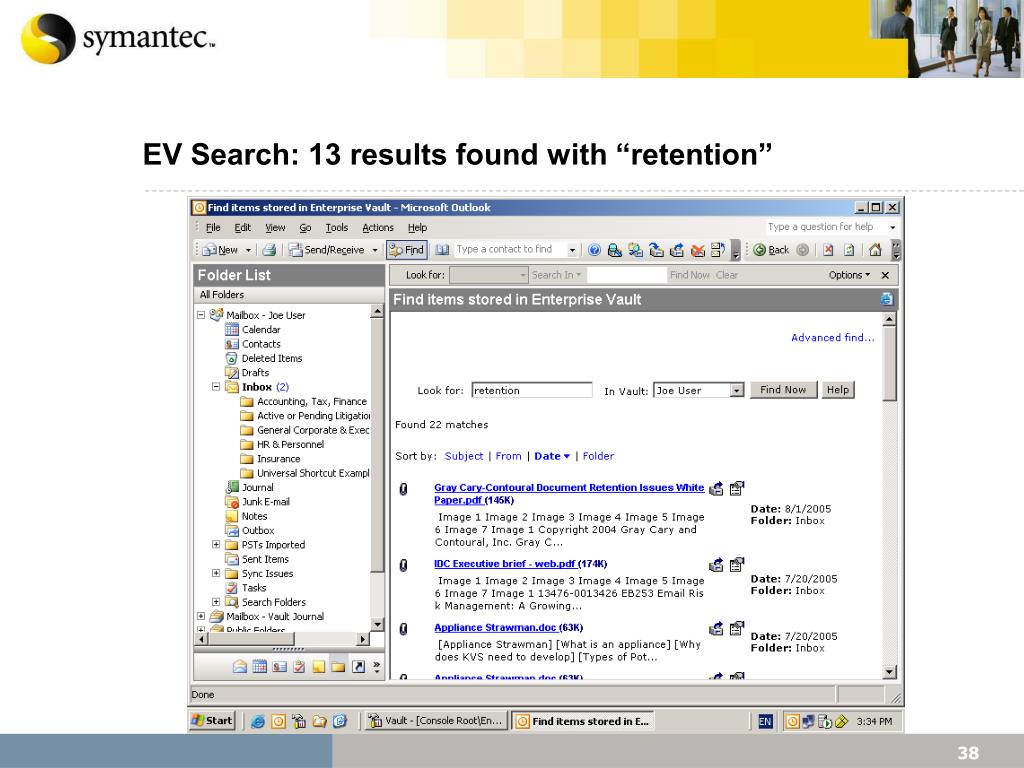Click the greyed Forward navigation arrow
Viewport: 1024px width, 768px height.
click(x=803, y=250)
